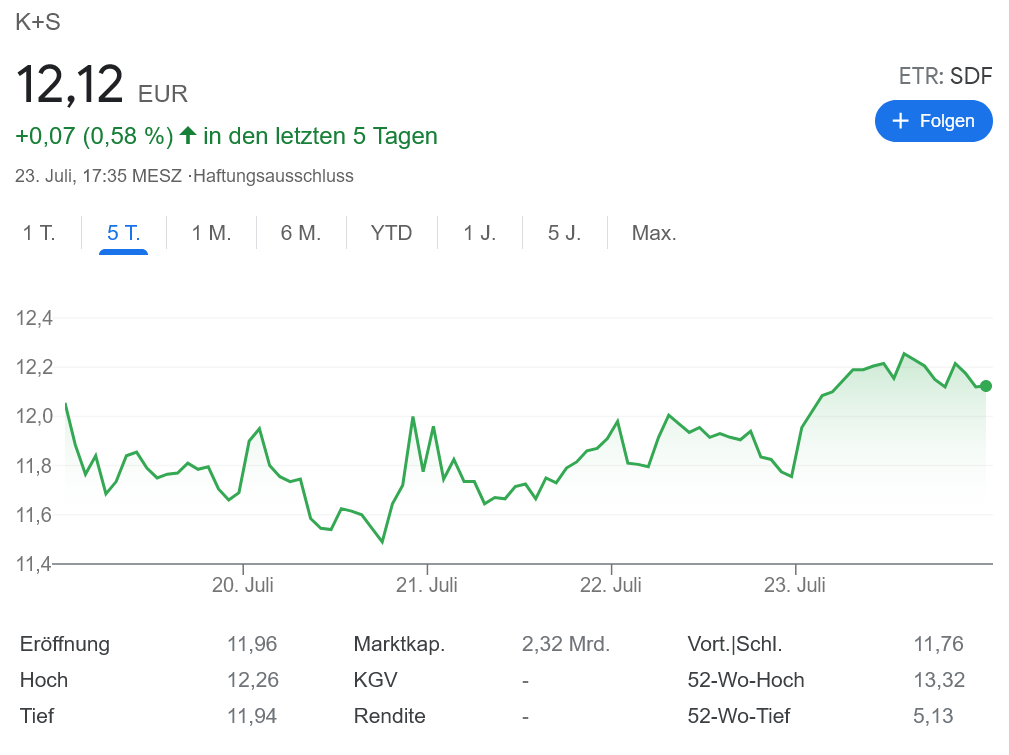This screenshot has height=755, width=1009.
Task: Click the KGV label
Action: coord(376,680)
